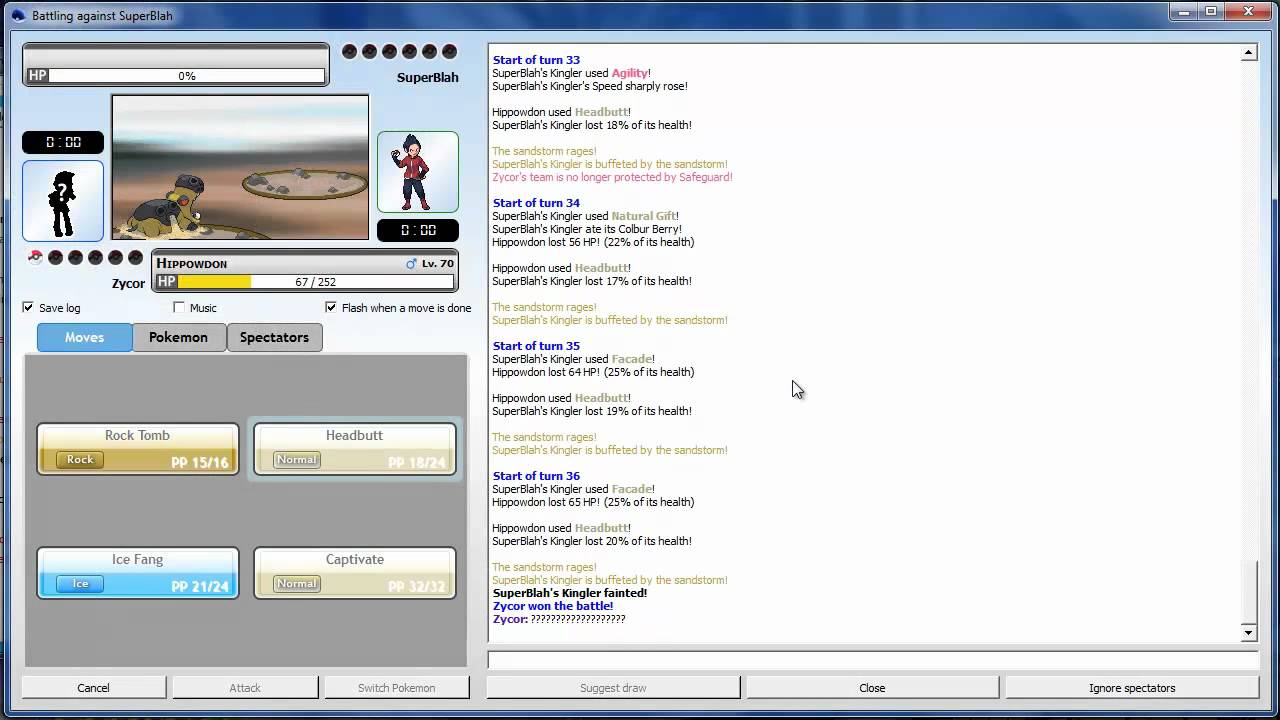Click Zycor's 0:00 timer display
Screen dimensions: 1280x720
(x=63, y=142)
